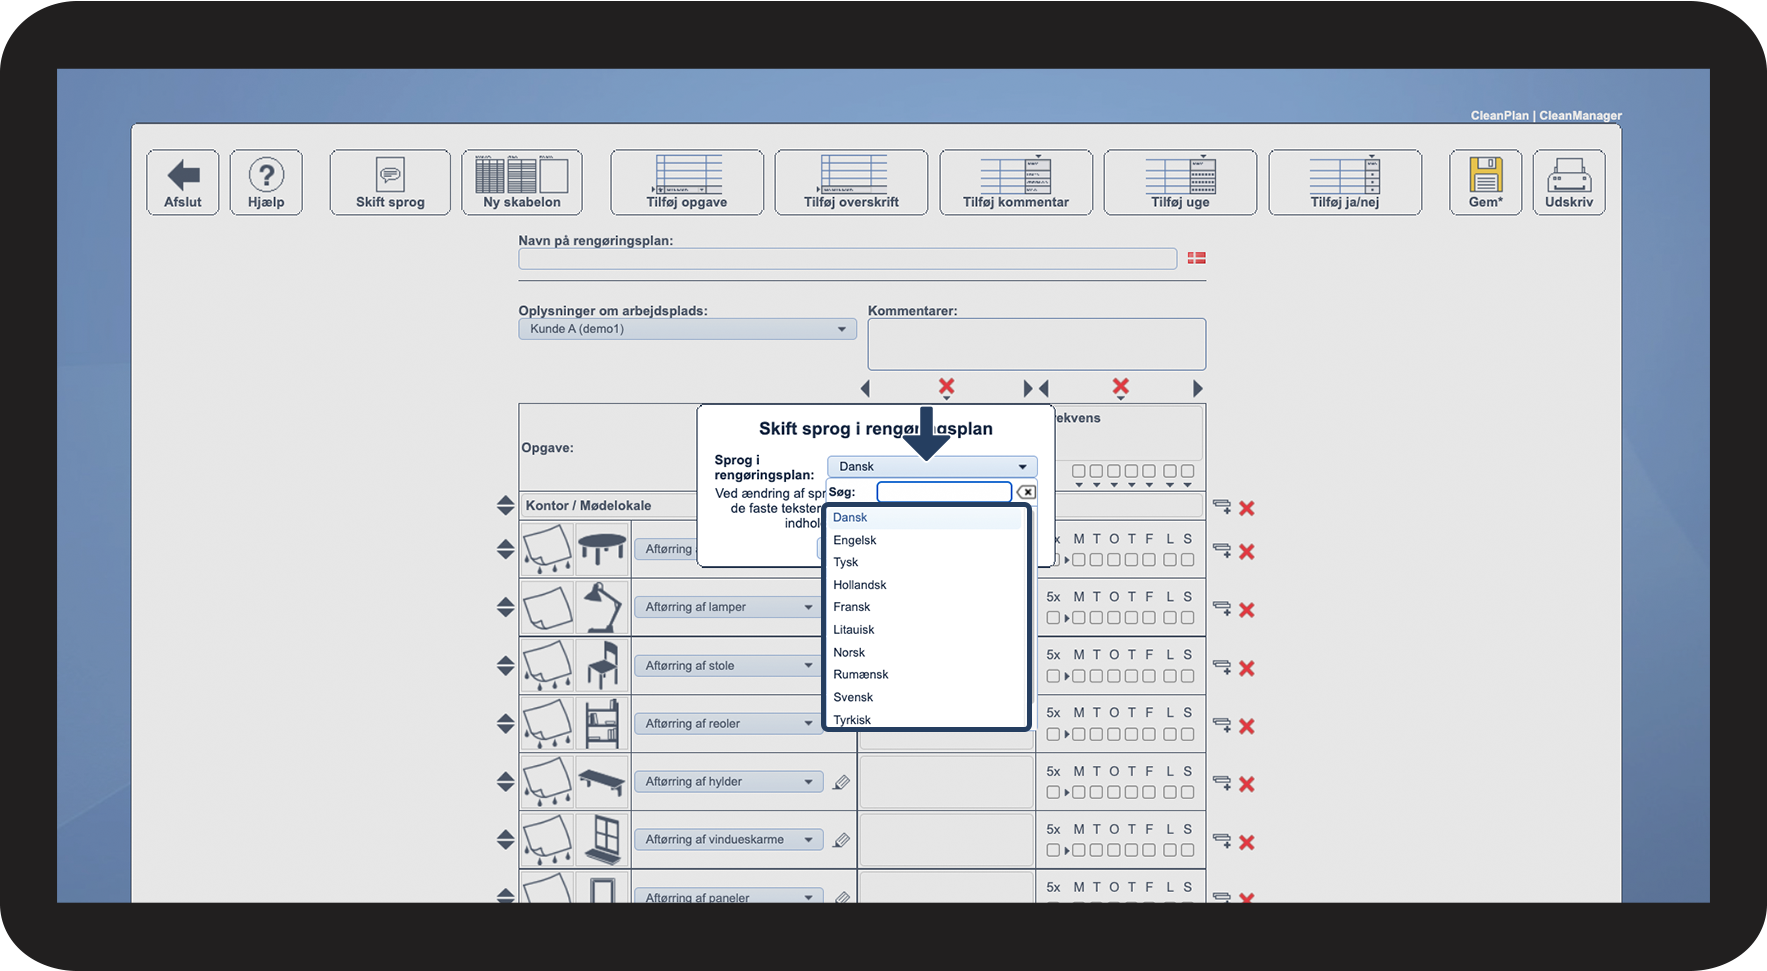
Task: Open the Aftørring af reoler task dropdown
Action: [x=728, y=724]
